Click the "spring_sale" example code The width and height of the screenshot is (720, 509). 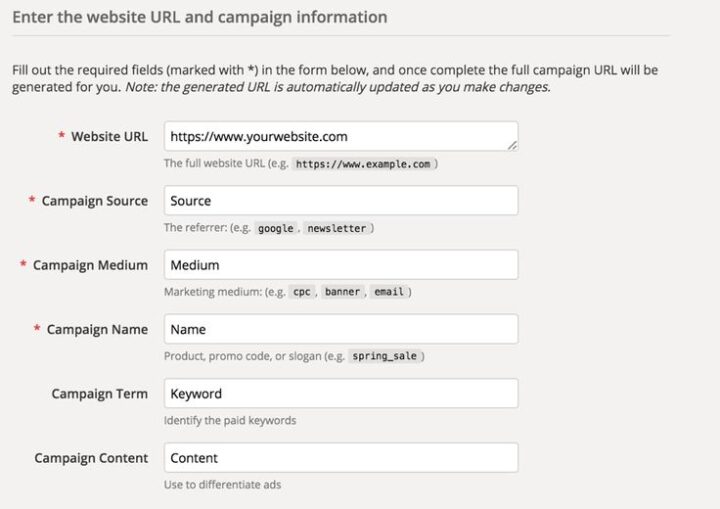point(384,357)
